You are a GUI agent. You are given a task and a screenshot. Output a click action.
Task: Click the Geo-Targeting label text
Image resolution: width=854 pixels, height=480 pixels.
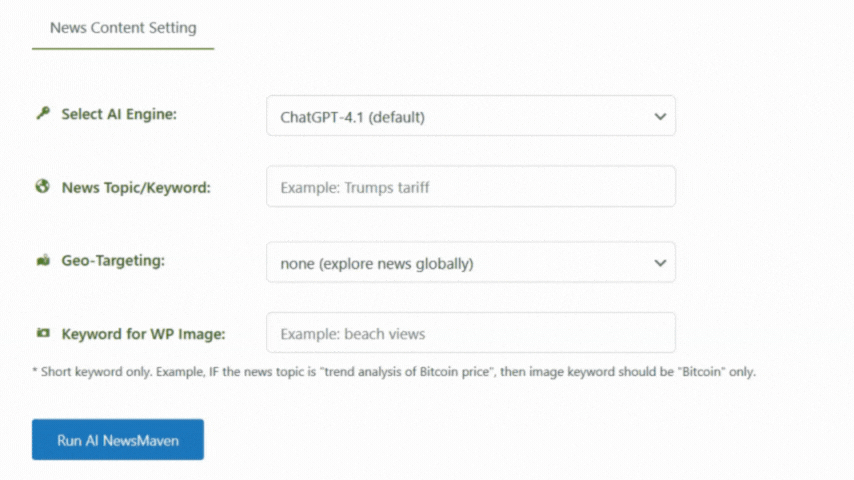pos(113,260)
